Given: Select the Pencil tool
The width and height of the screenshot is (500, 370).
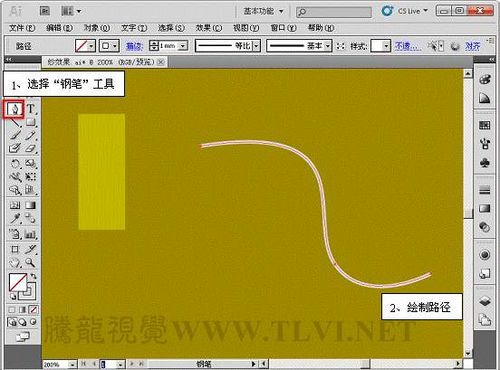Looking at the screenshot, I should coord(30,135).
